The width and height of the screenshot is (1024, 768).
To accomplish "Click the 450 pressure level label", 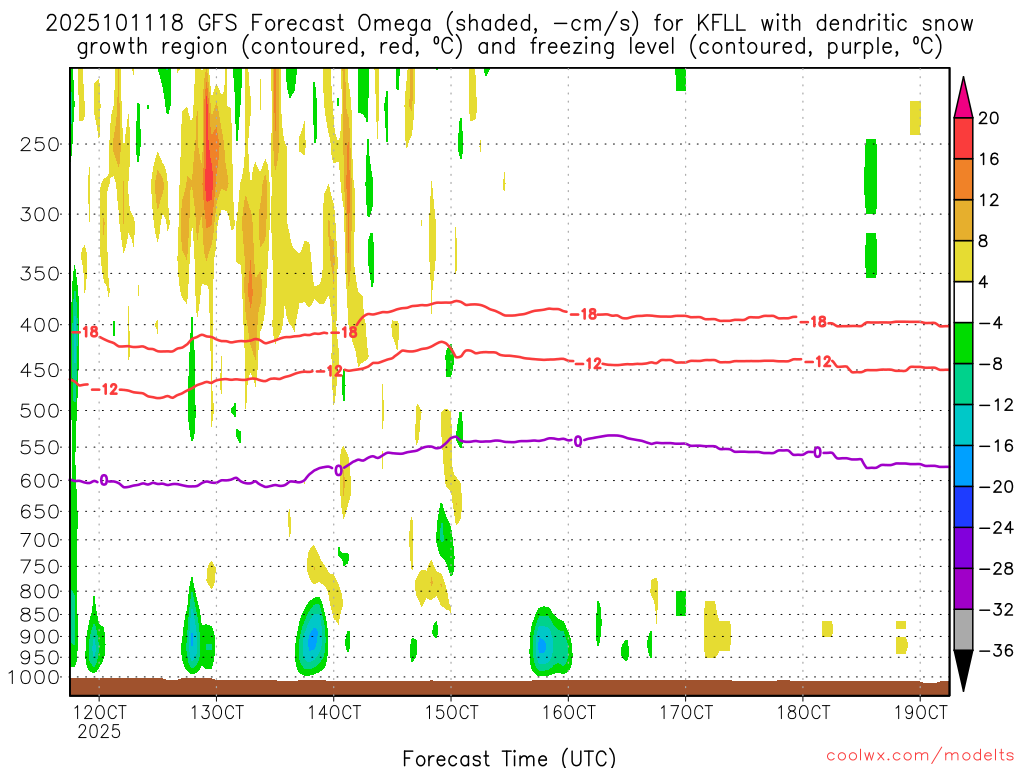I will point(40,370).
